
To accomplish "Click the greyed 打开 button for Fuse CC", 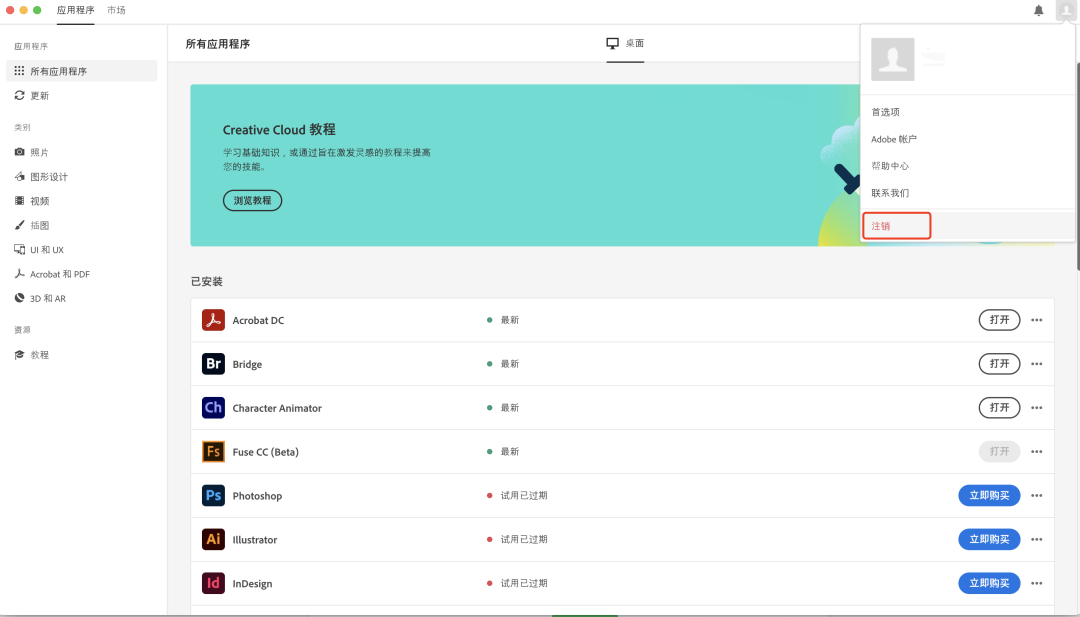I will pos(999,452).
